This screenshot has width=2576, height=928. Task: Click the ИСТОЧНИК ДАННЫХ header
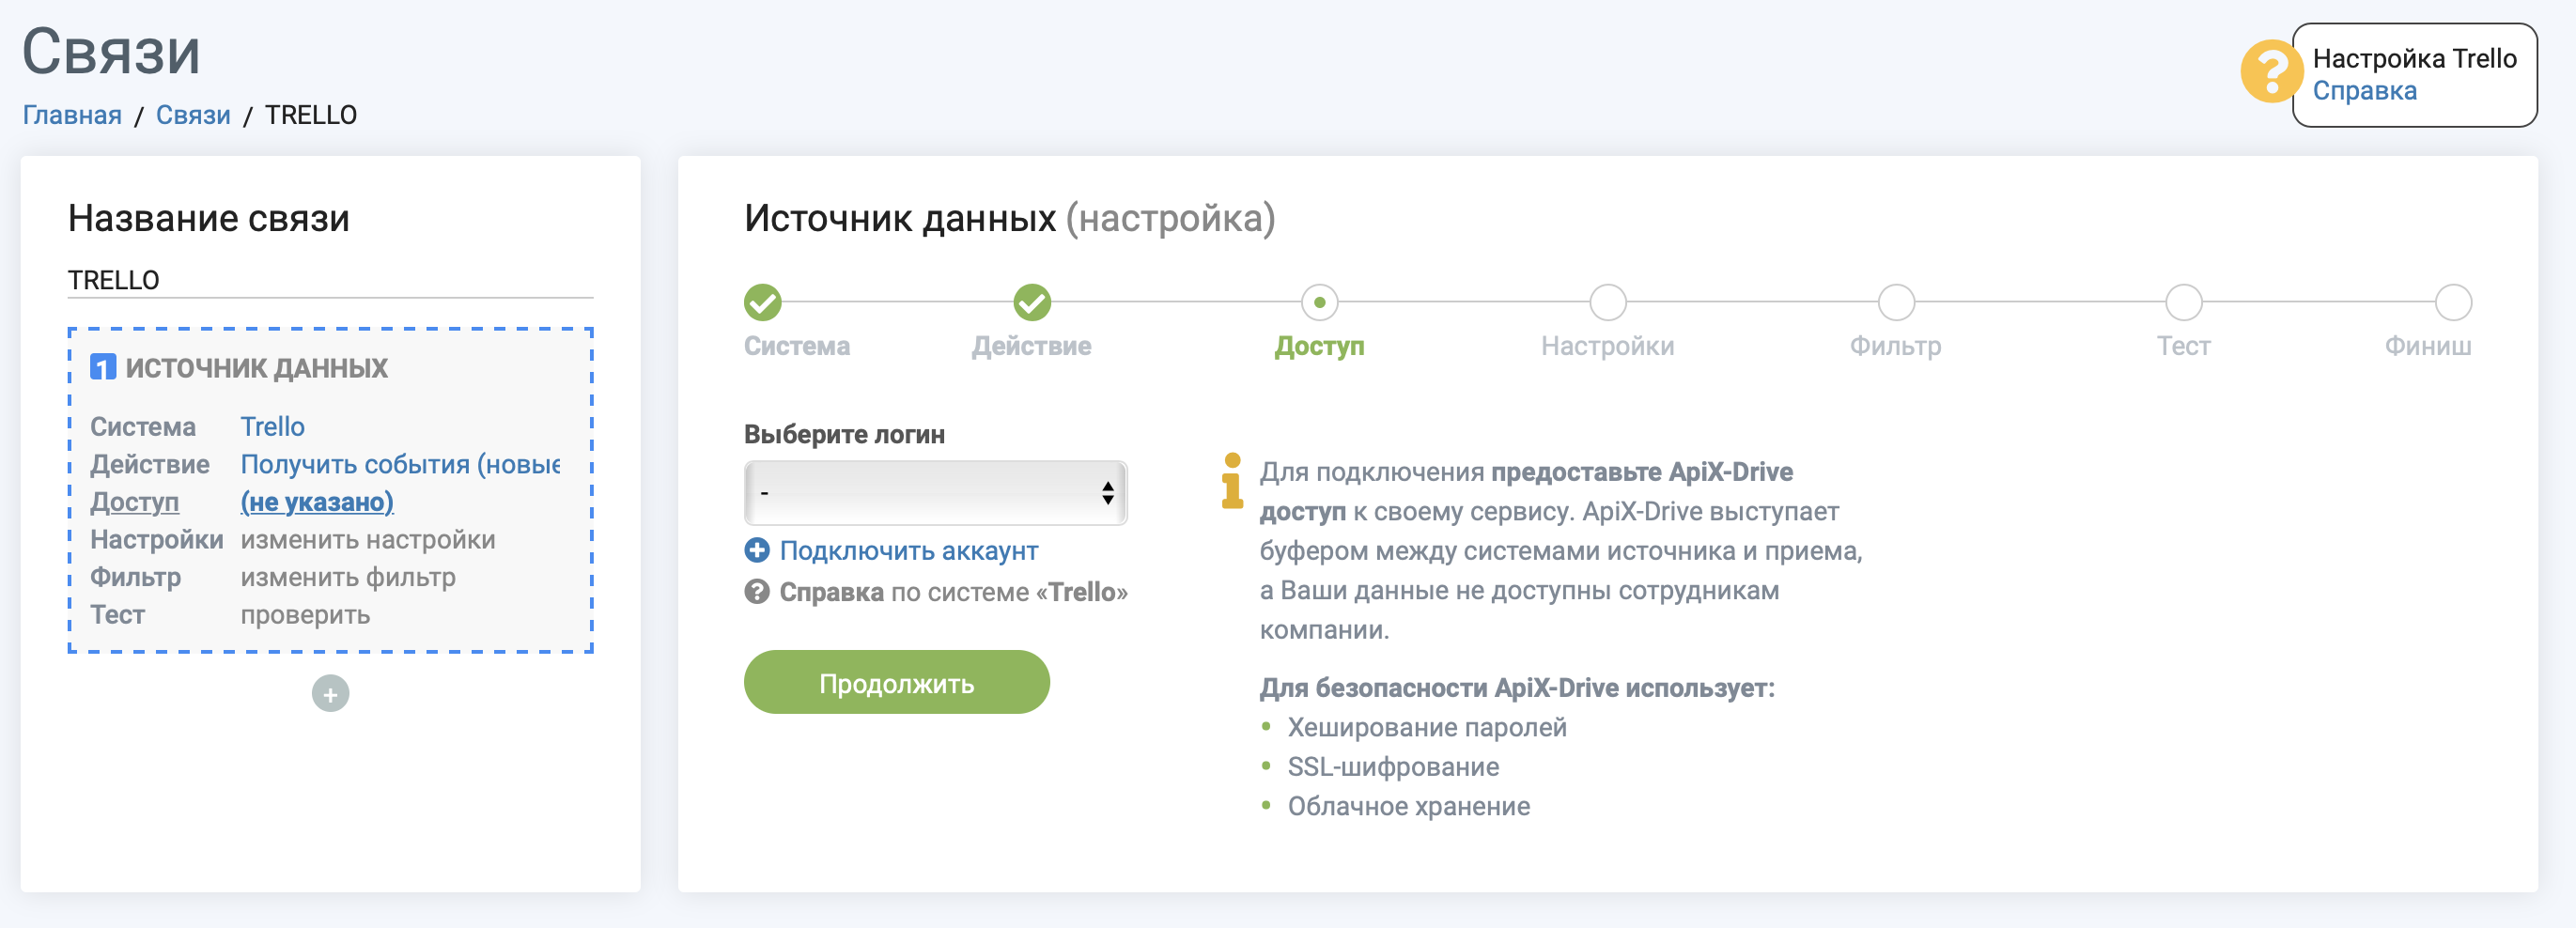pyautogui.click(x=256, y=368)
